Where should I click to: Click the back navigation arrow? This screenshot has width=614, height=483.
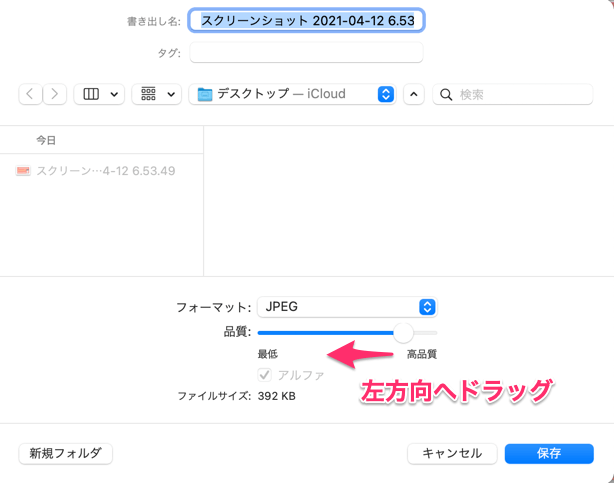(x=31, y=94)
